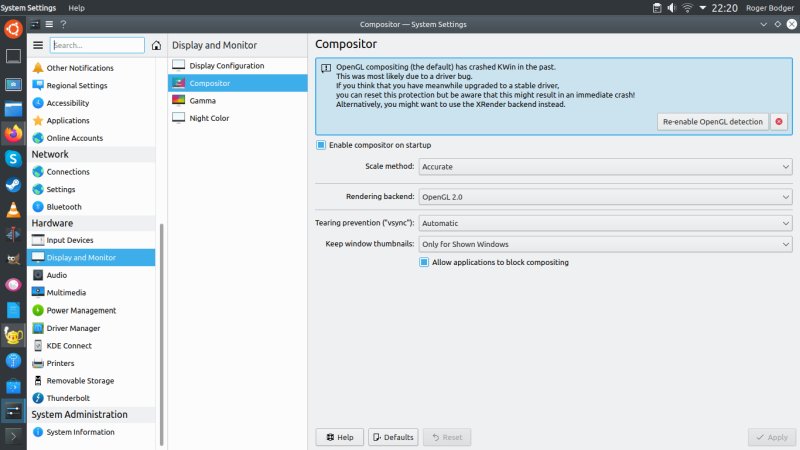The height and width of the screenshot is (450, 800).
Task: Open VLC from the dock
Action: 14,210
